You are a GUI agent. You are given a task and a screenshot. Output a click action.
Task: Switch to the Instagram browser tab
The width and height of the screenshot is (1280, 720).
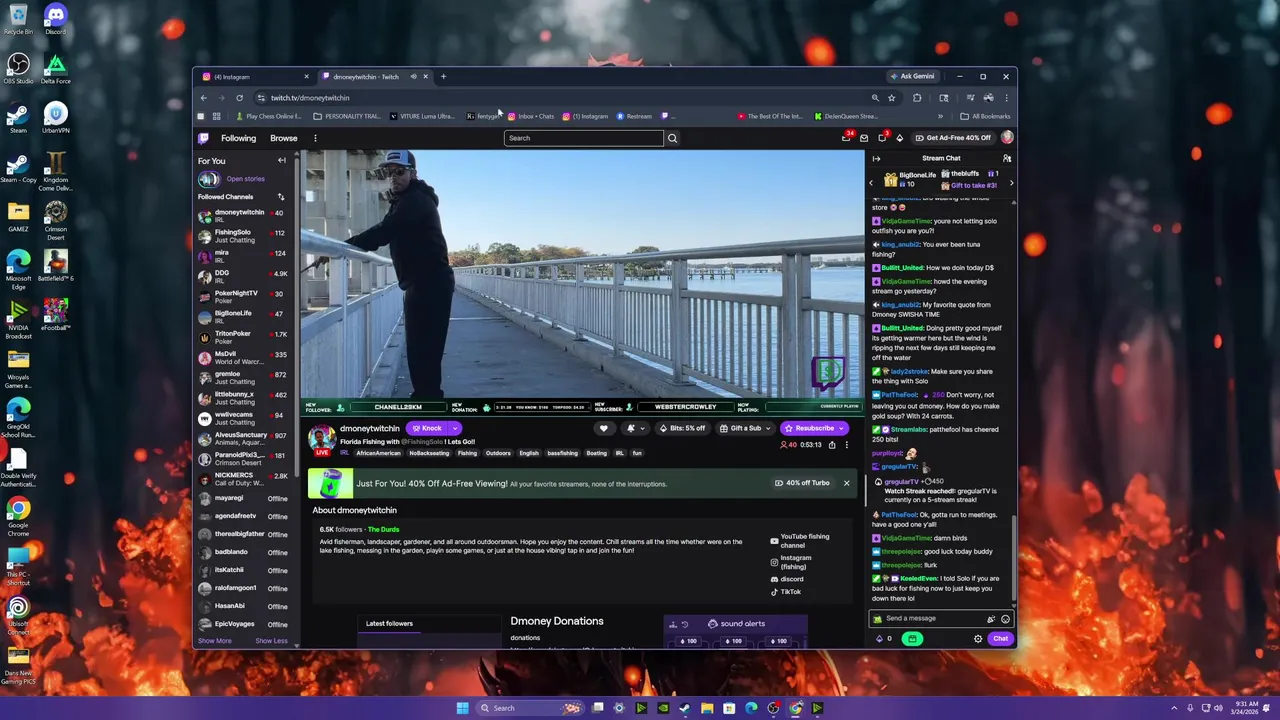[x=253, y=77]
